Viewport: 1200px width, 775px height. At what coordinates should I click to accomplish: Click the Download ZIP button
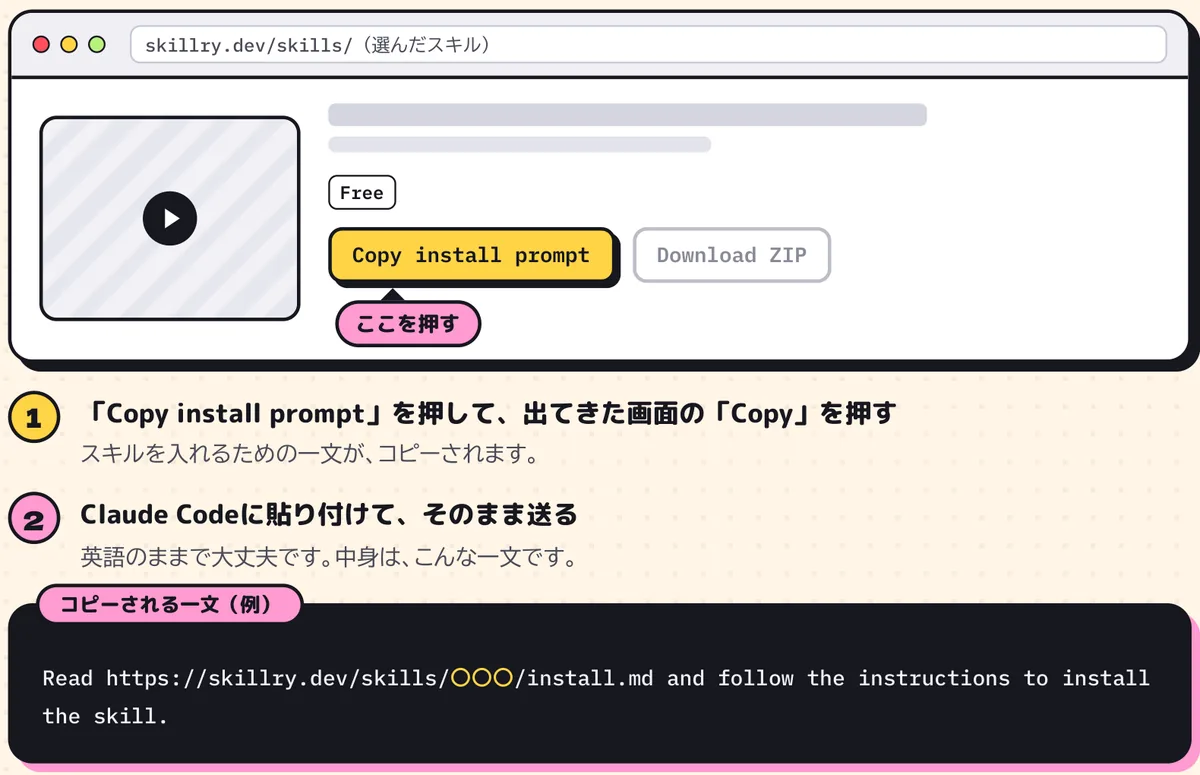(x=732, y=255)
